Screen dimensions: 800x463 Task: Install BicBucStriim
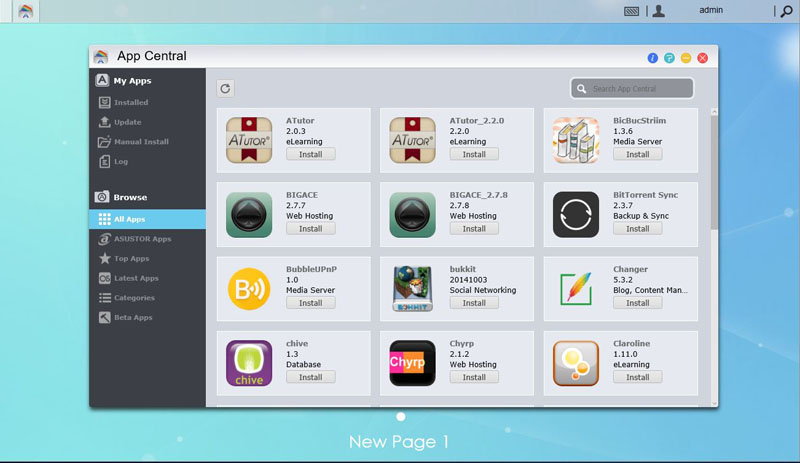click(637, 154)
